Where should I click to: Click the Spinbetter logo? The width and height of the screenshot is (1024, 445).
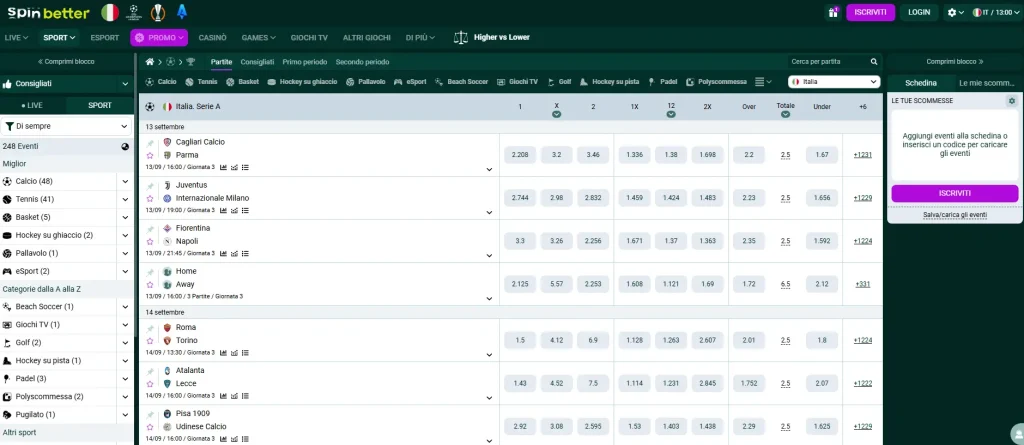point(48,12)
